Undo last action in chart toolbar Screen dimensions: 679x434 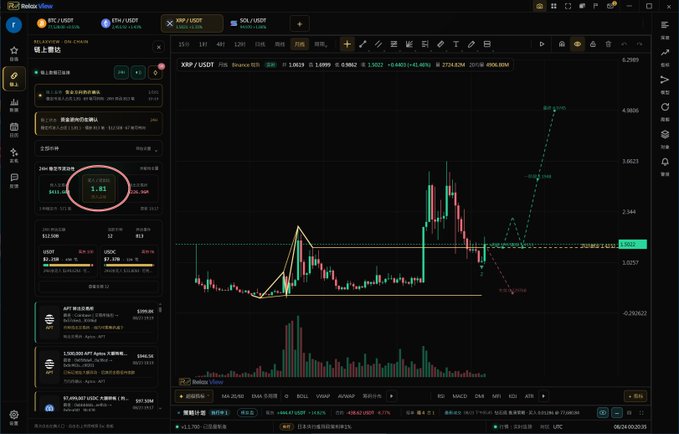(624, 44)
